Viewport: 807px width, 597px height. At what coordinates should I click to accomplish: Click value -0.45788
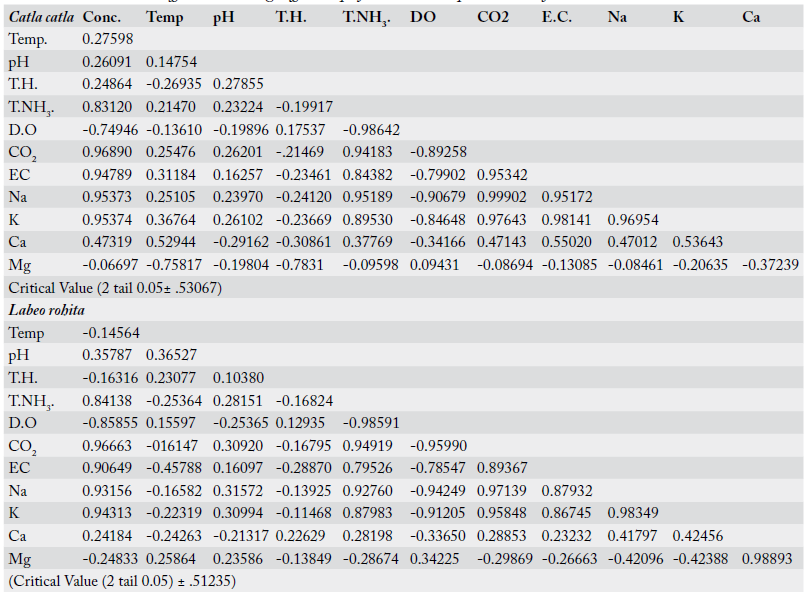pos(174,468)
